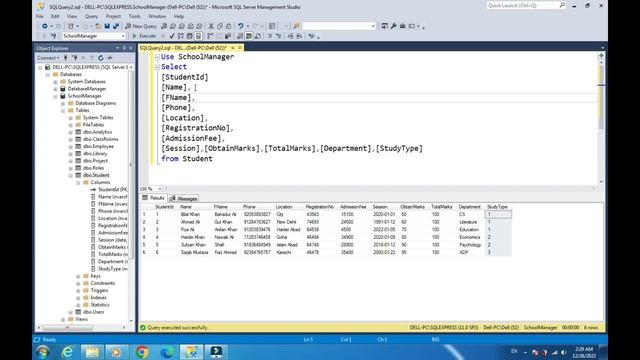Click Object Explorer connect plug icon
Screen dimensions: 640x360
(x=66, y=58)
